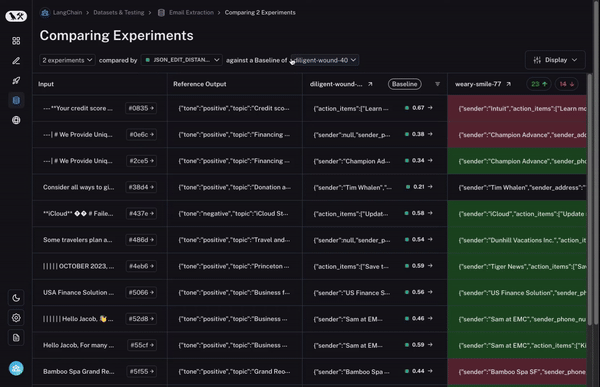Toggle the 14 regressed results filter
The height and width of the screenshot is (387, 600).
[567, 84]
